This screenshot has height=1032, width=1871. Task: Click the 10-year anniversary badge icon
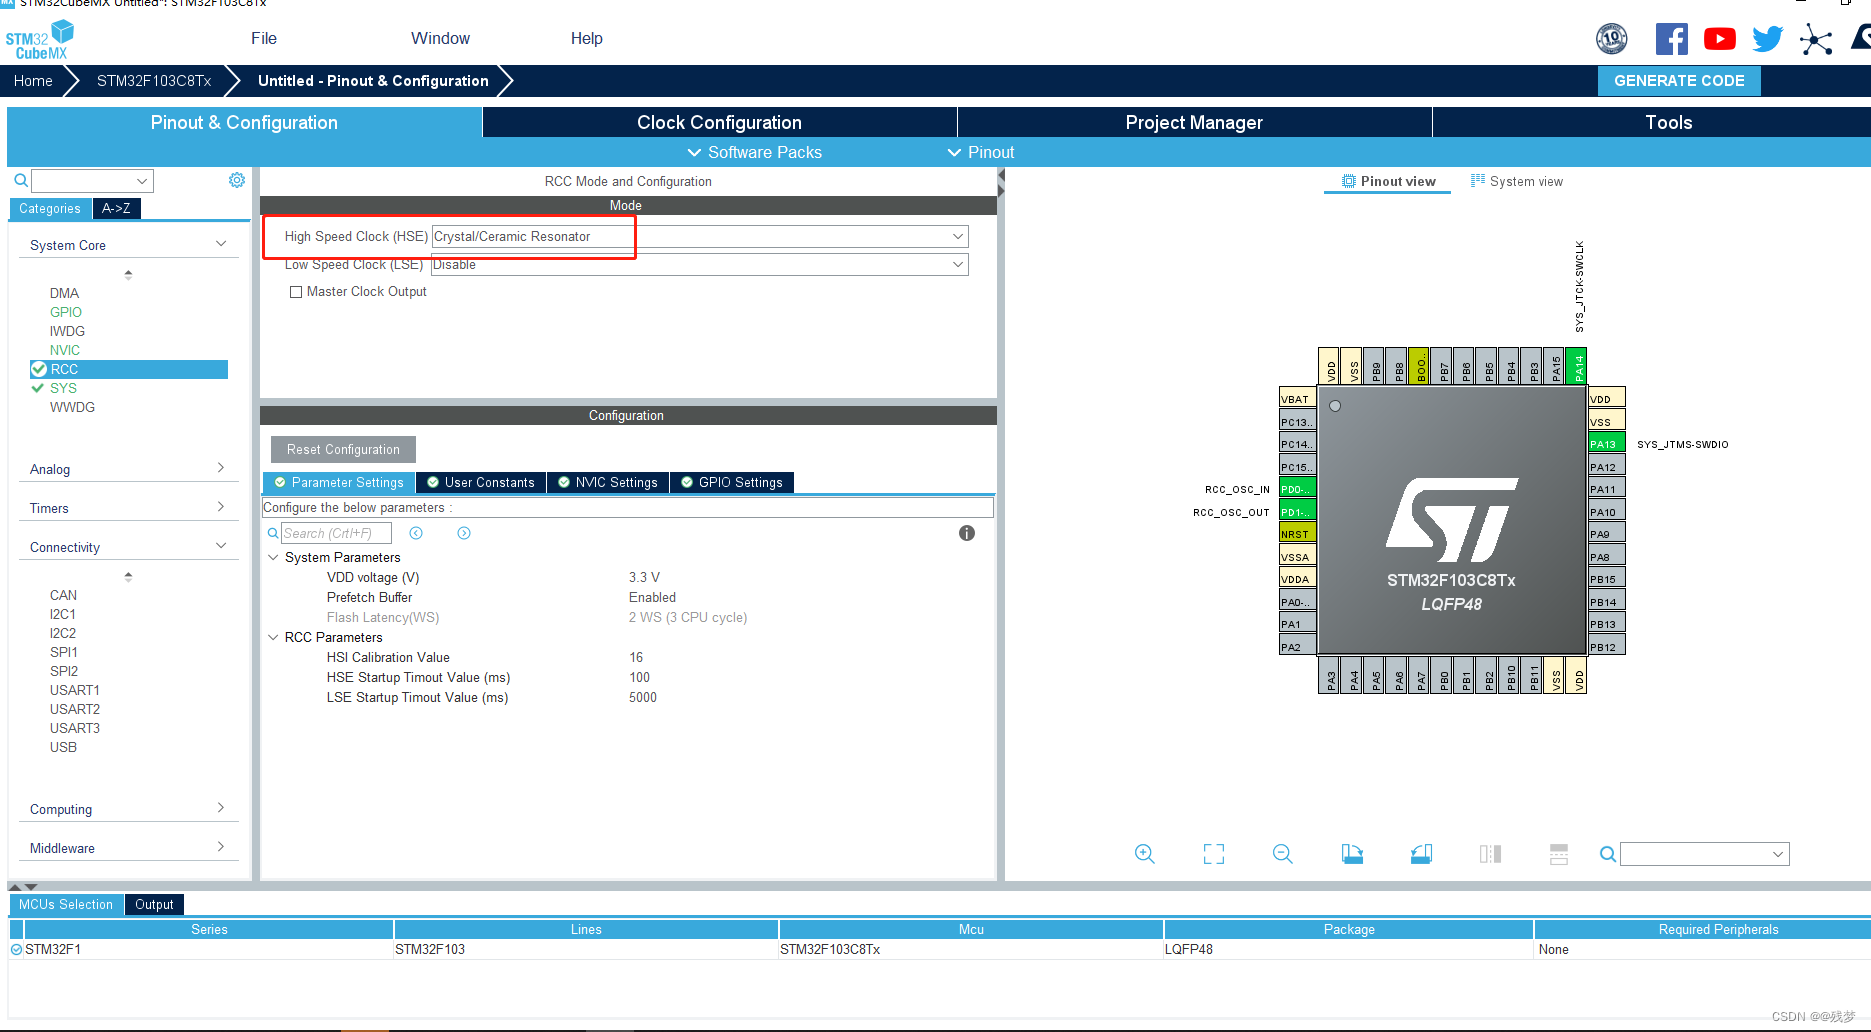click(1612, 39)
